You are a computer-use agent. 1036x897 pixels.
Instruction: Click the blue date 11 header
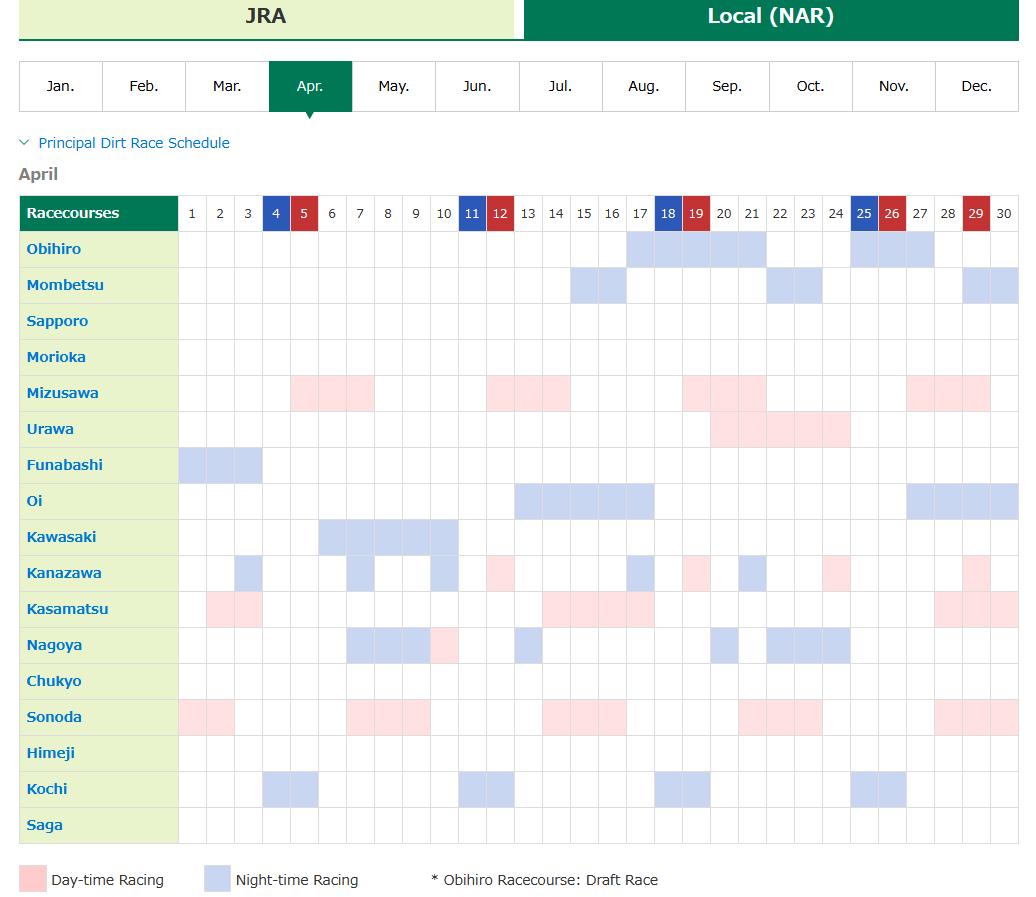472,213
